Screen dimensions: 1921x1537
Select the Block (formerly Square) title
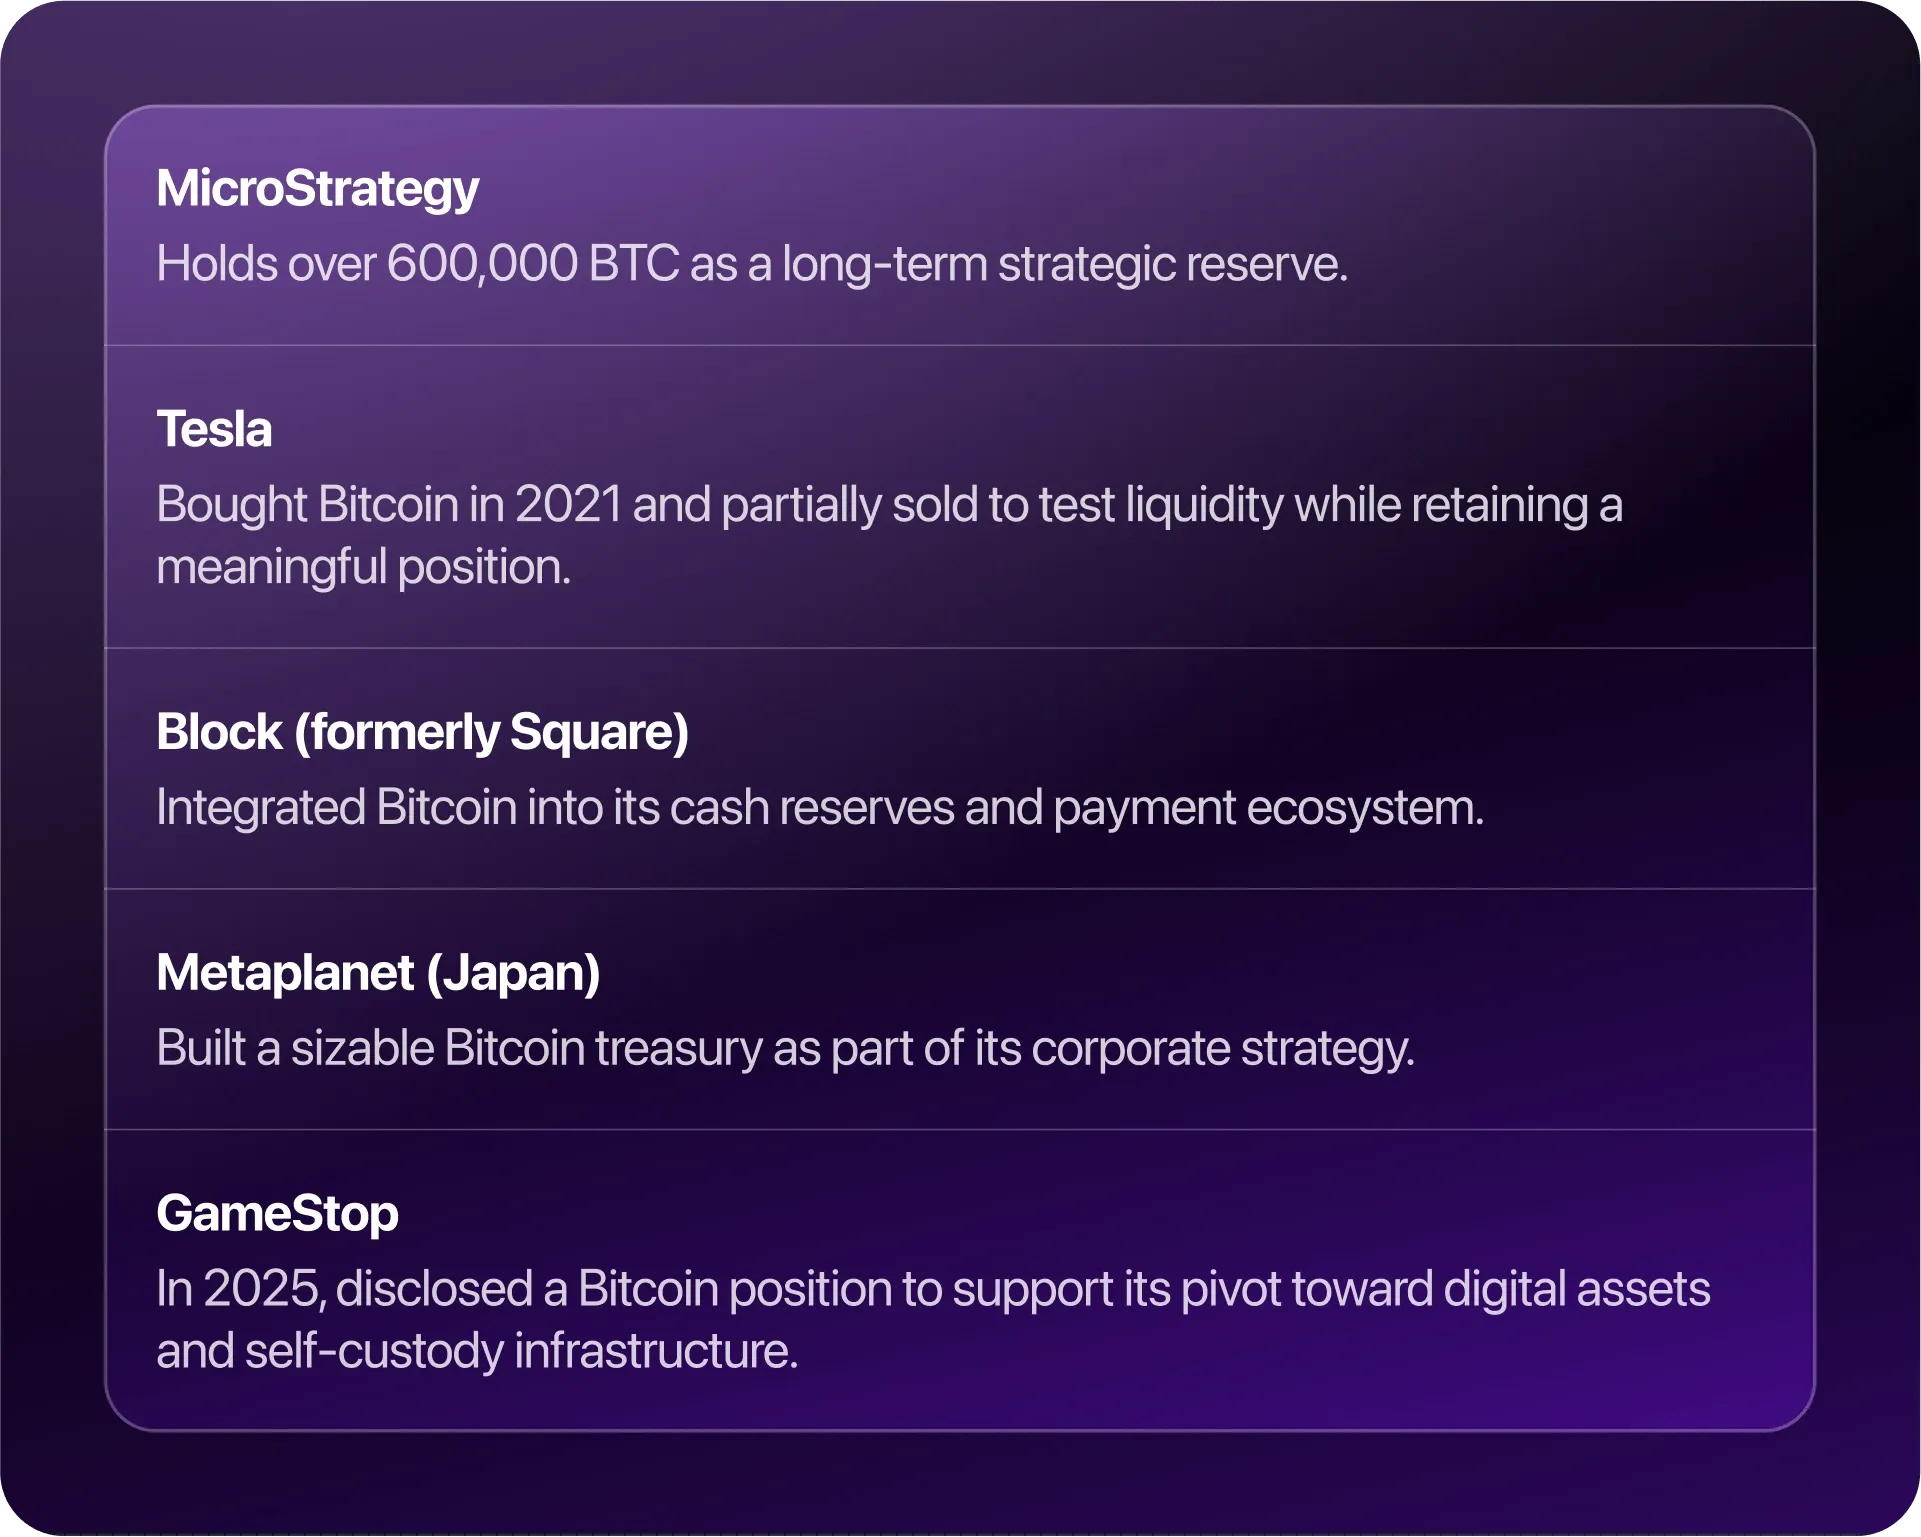click(x=422, y=732)
